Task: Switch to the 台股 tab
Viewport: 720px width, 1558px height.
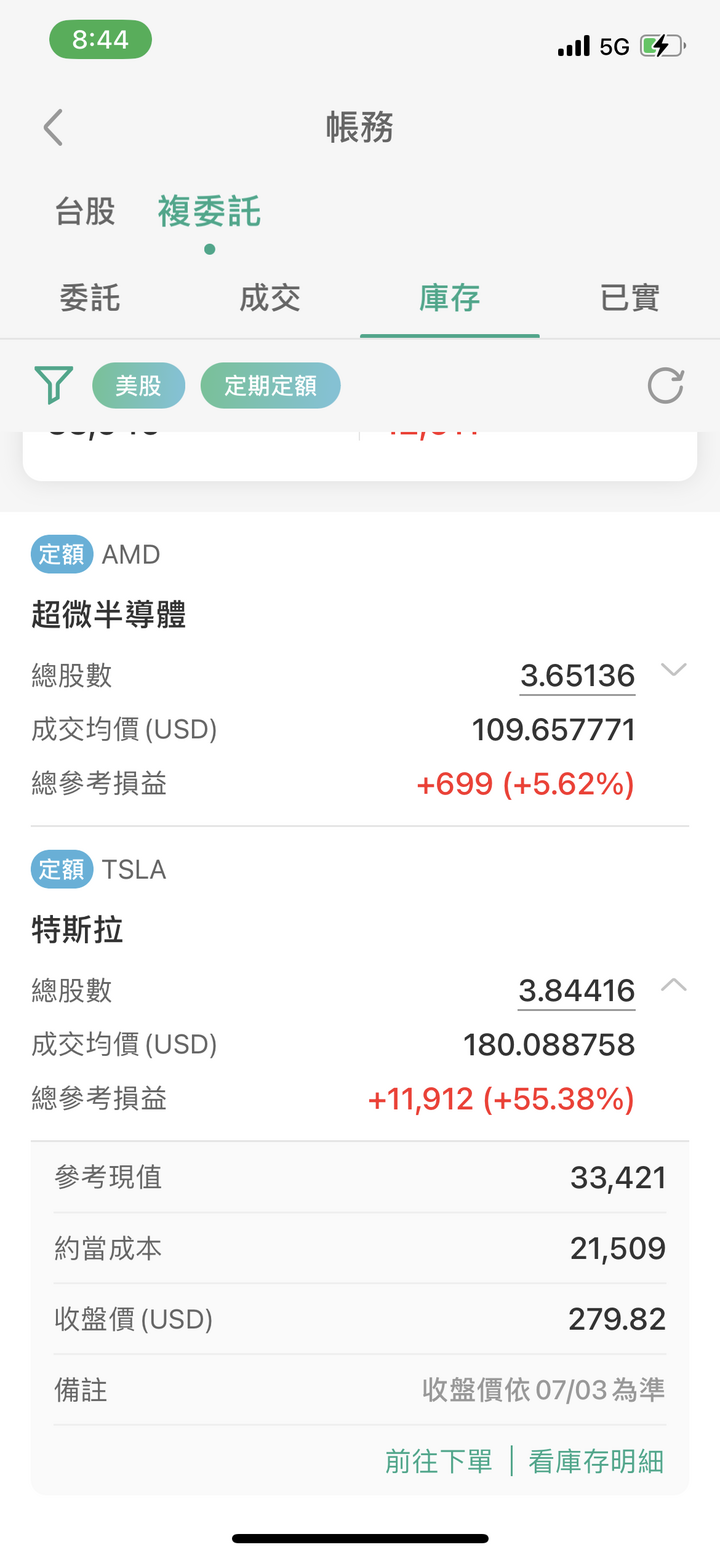Action: pyautogui.click(x=85, y=212)
